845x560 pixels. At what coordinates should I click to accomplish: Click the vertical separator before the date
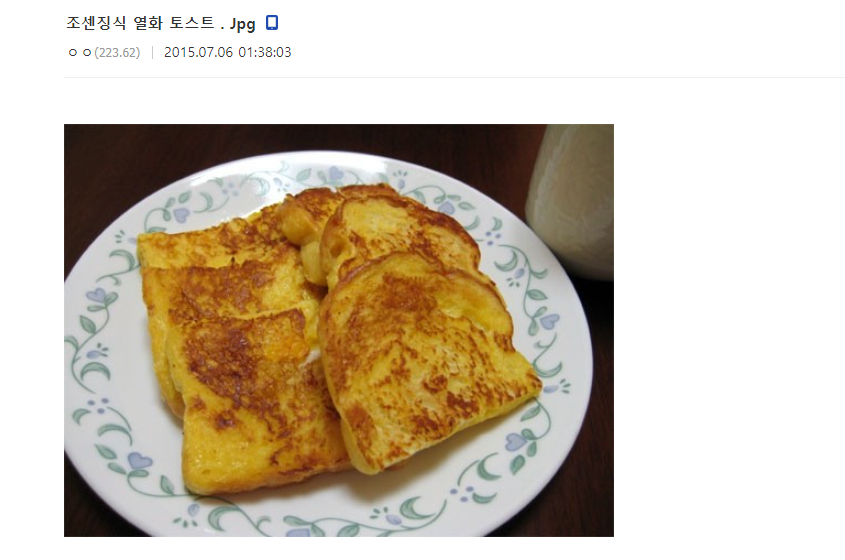tap(153, 52)
